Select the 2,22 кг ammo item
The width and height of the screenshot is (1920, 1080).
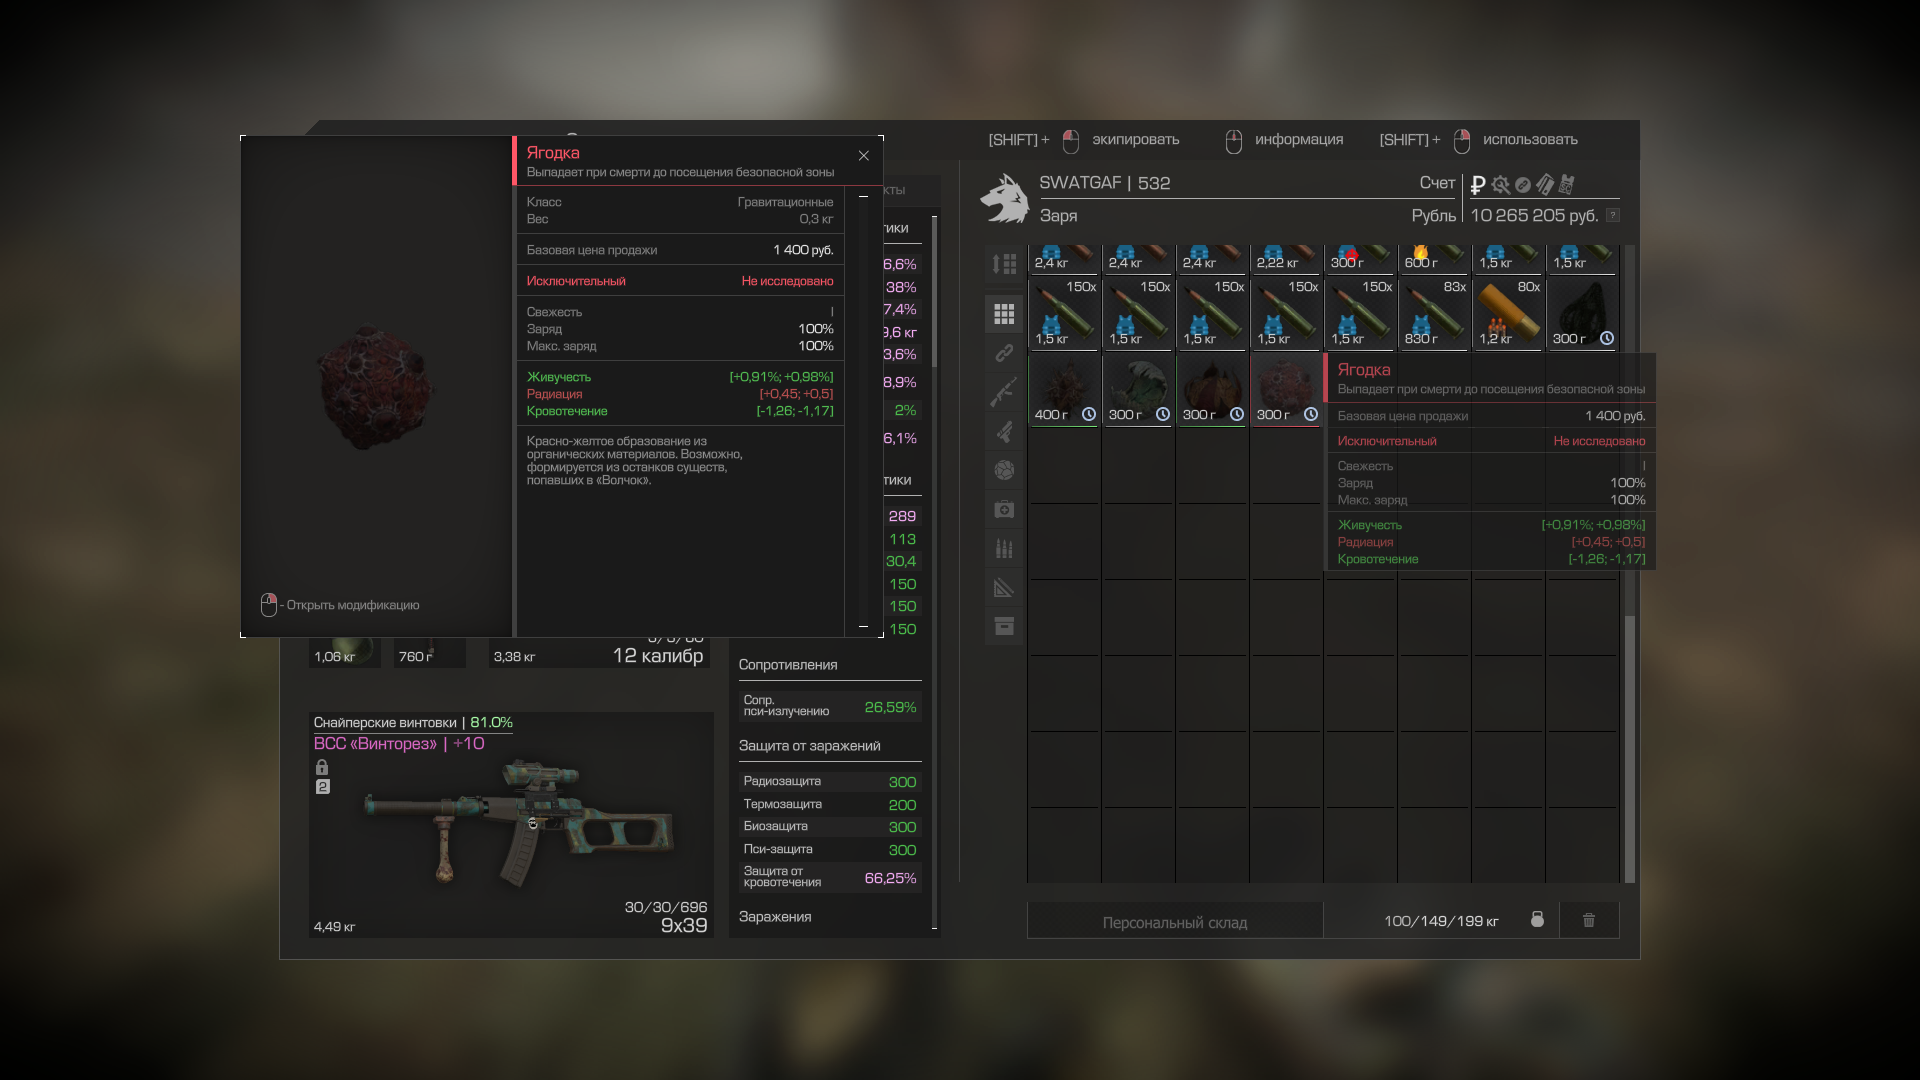[1286, 259]
